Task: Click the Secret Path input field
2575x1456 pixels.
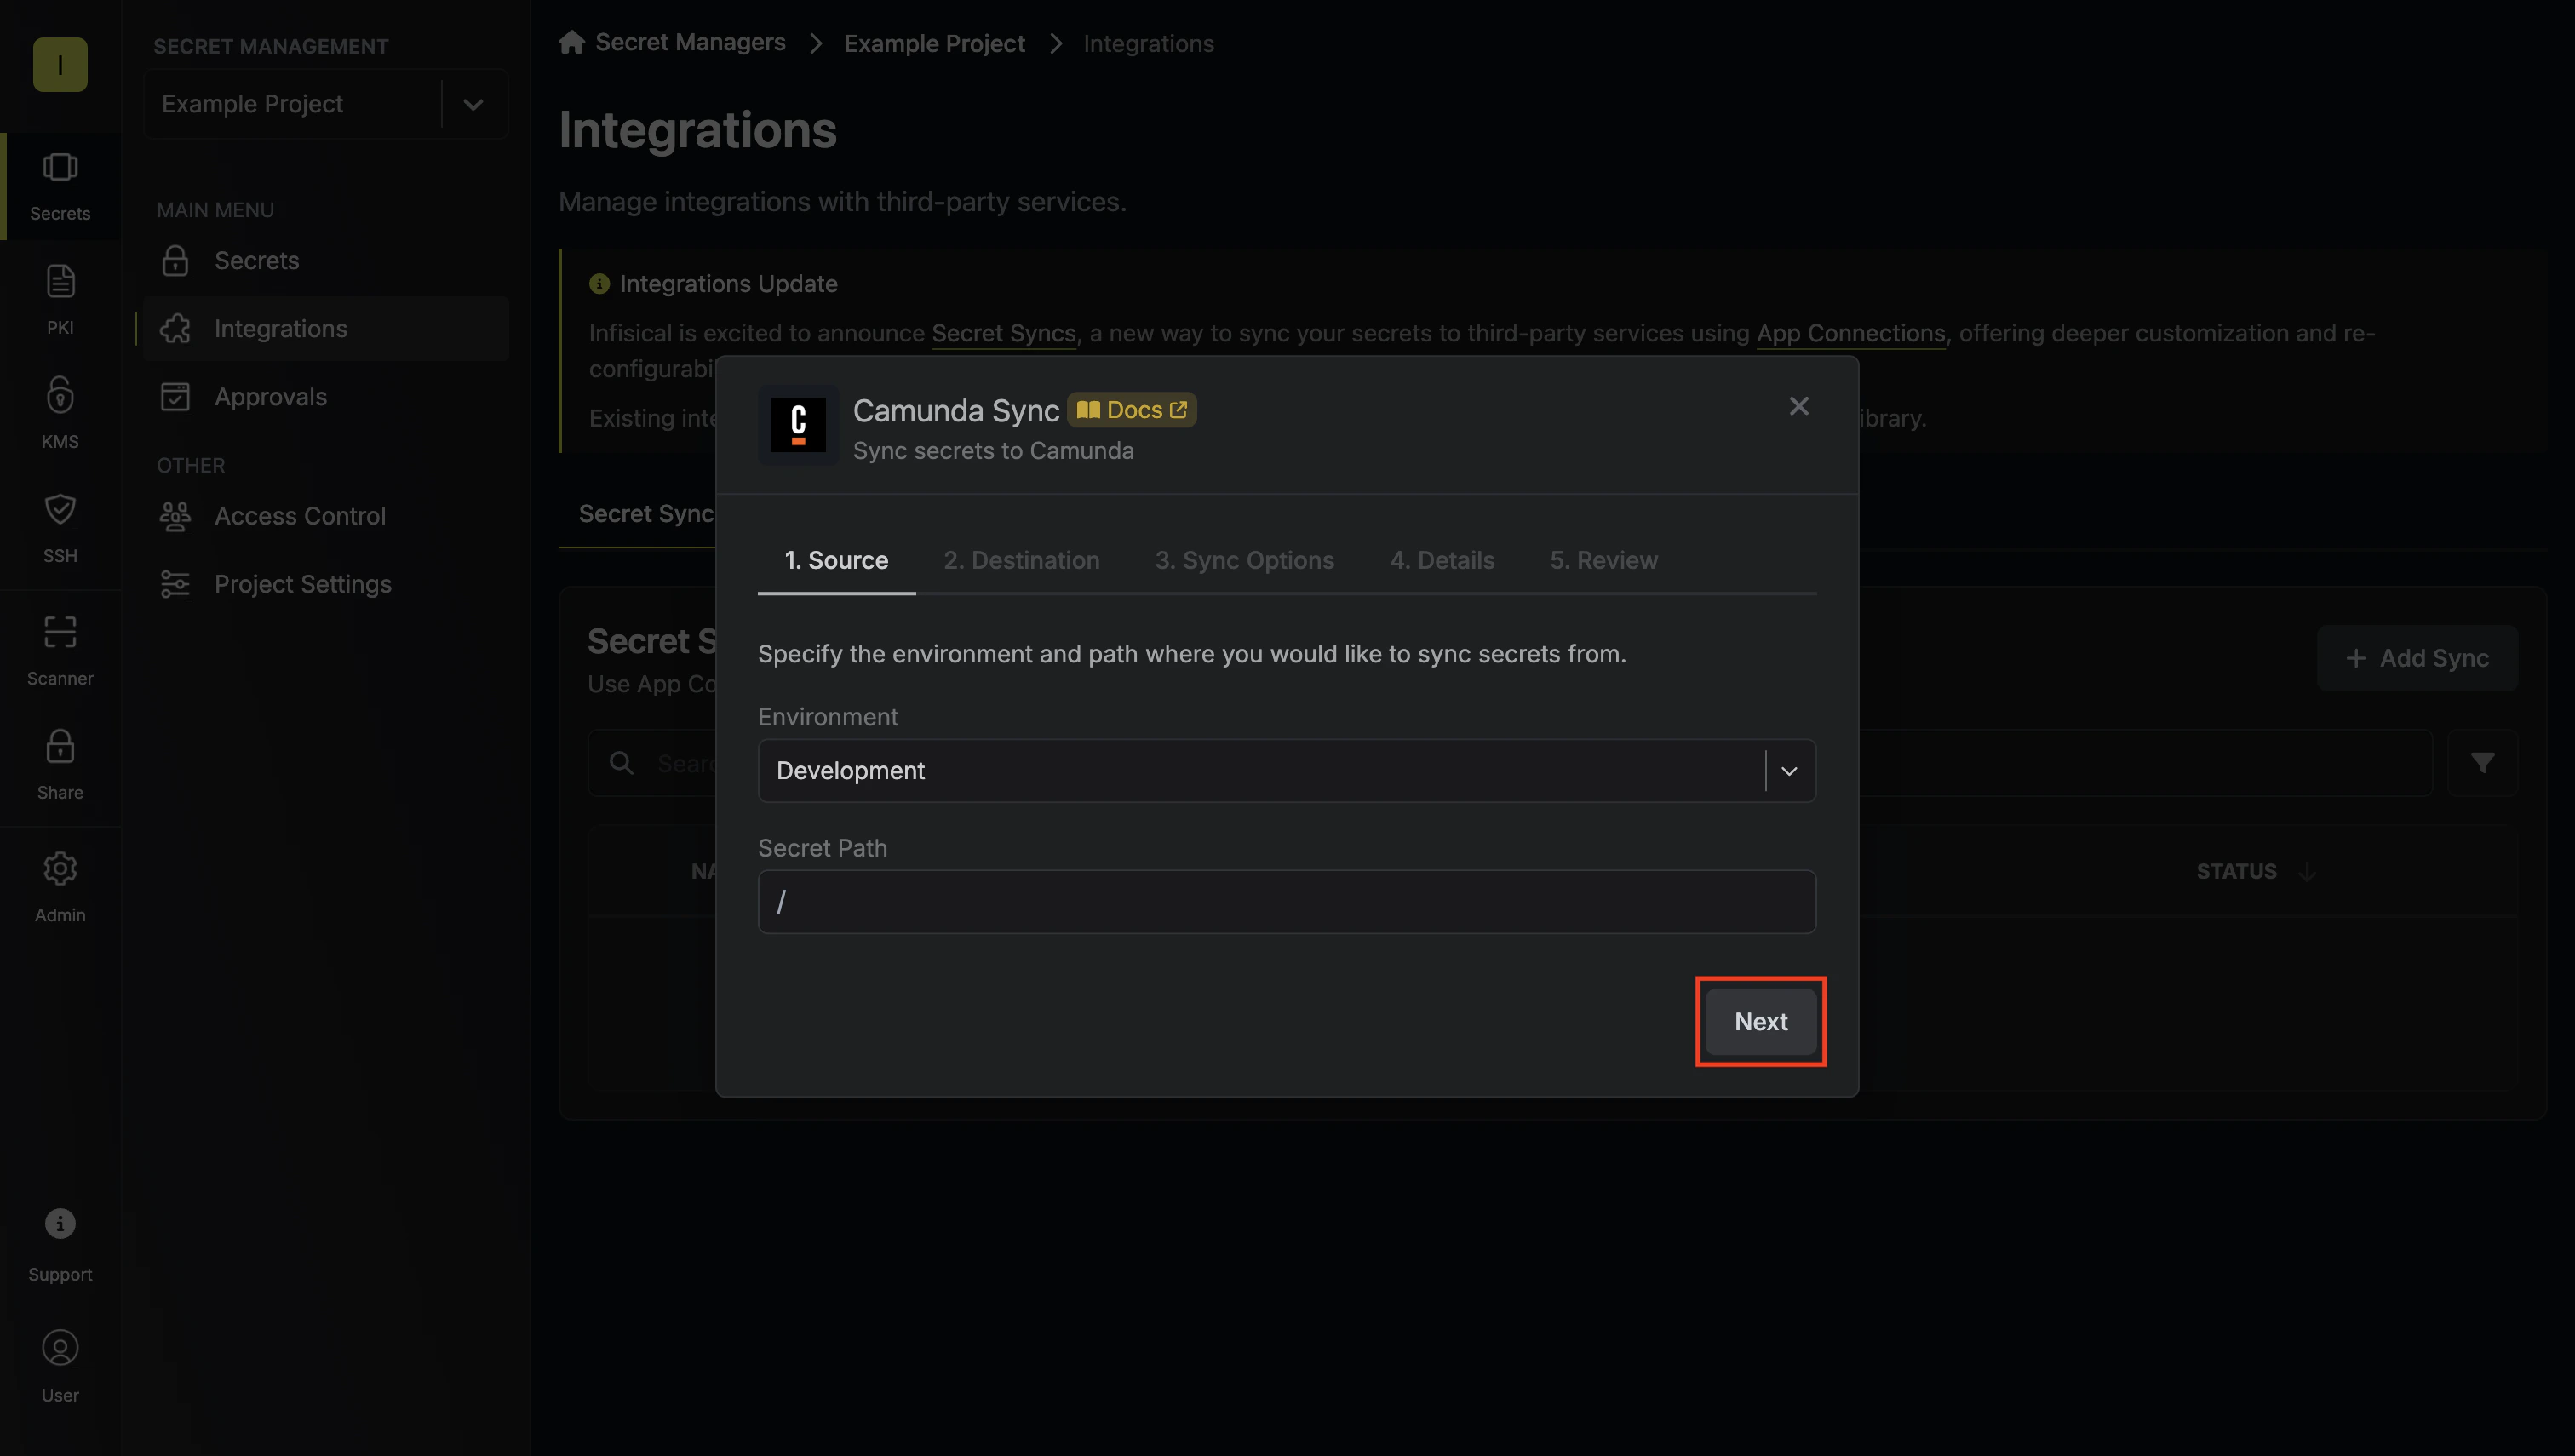Action: pos(1286,902)
